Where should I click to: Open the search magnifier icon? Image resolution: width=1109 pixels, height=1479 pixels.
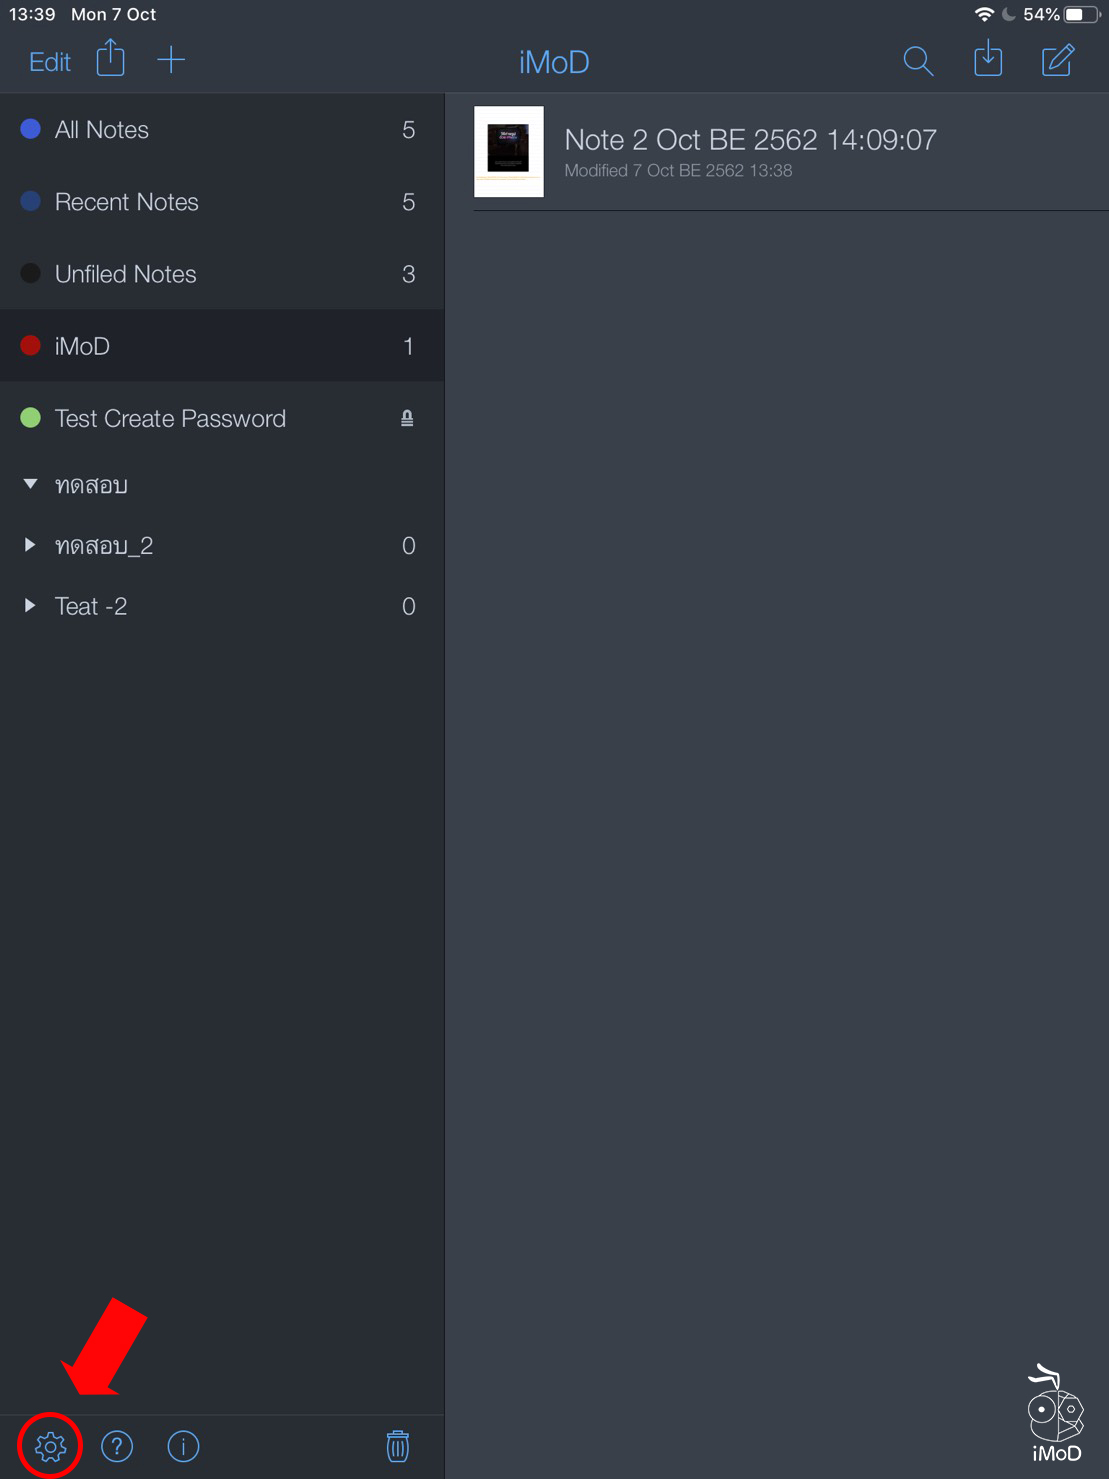[x=918, y=61]
